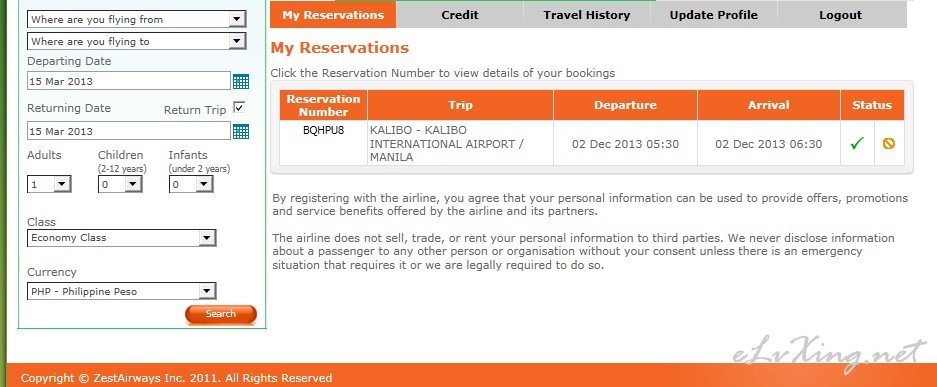Switch to the Credit tab

[460, 15]
